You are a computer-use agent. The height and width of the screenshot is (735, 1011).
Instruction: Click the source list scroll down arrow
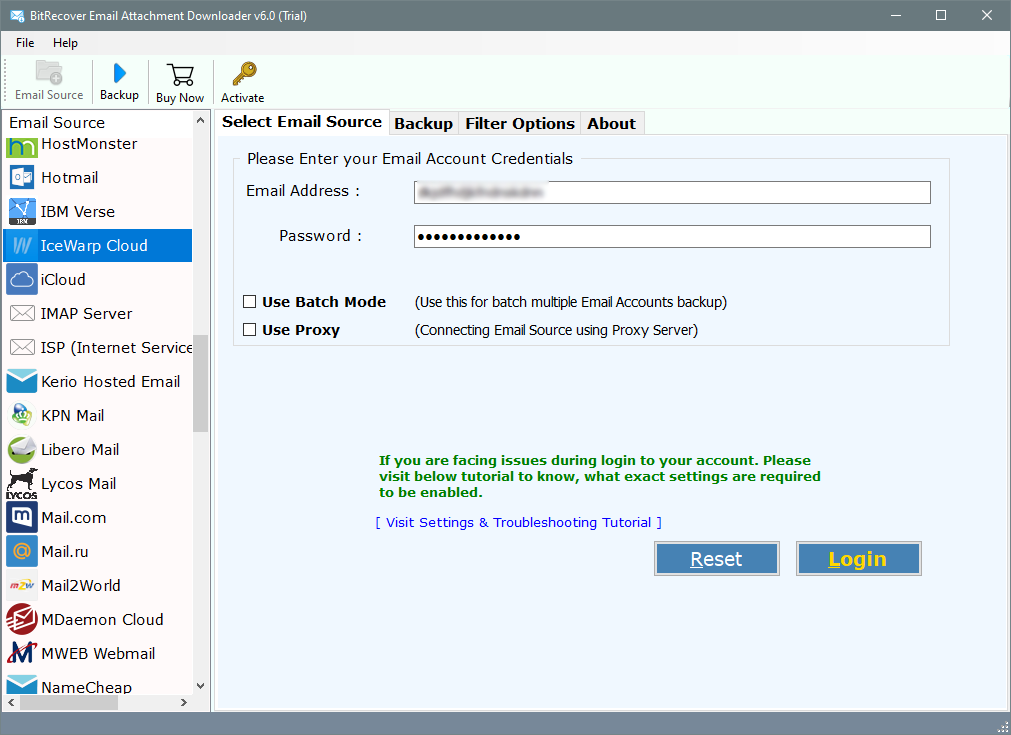point(201,686)
